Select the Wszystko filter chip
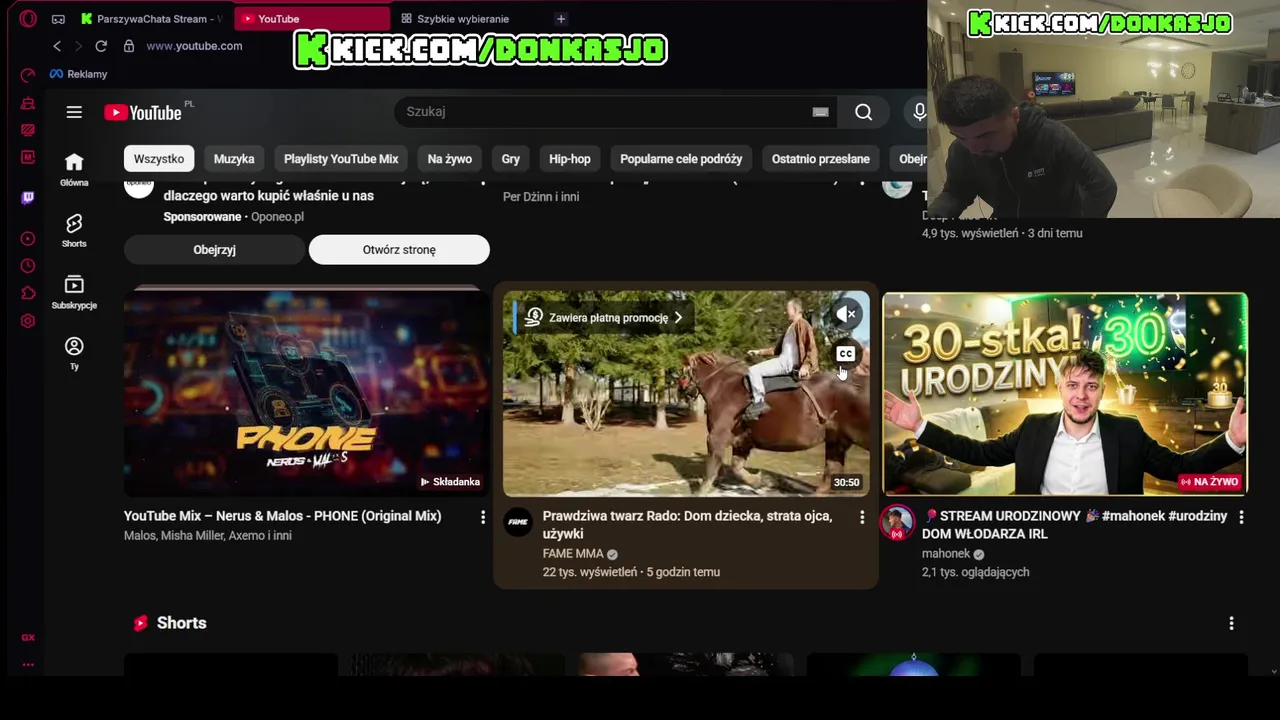This screenshot has height=720, width=1280. (159, 159)
